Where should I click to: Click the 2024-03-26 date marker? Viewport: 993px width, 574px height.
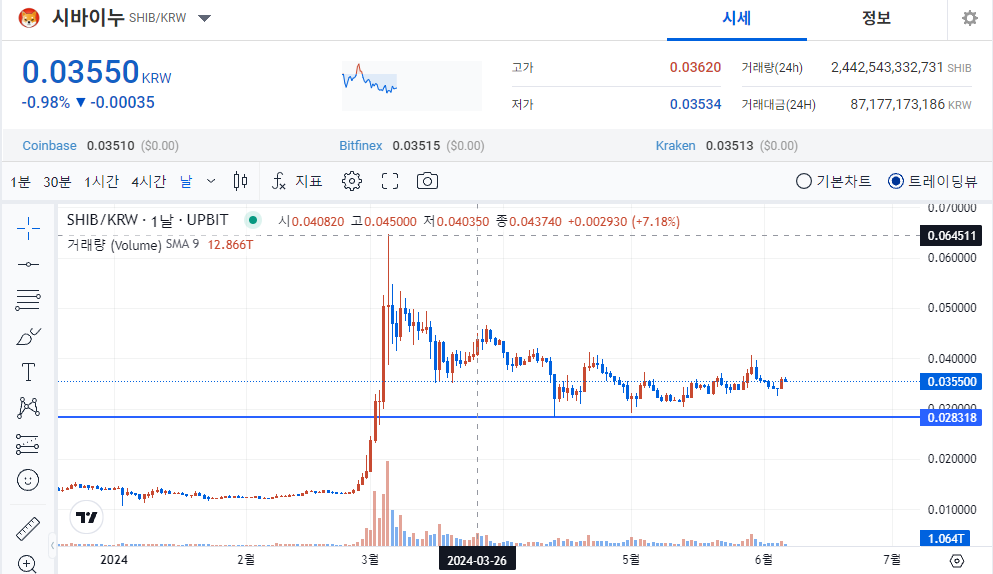click(477, 561)
